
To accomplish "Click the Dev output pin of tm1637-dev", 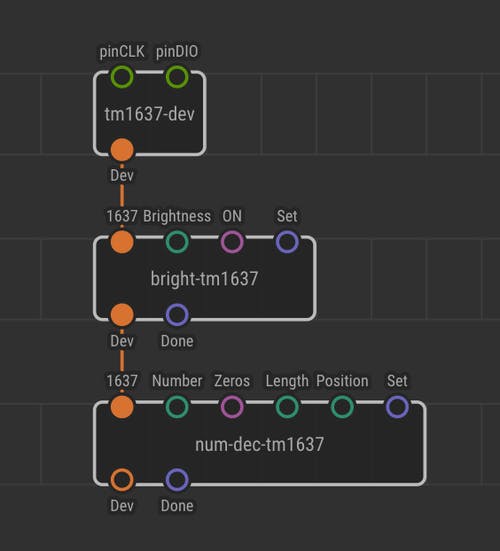I will tap(122, 150).
